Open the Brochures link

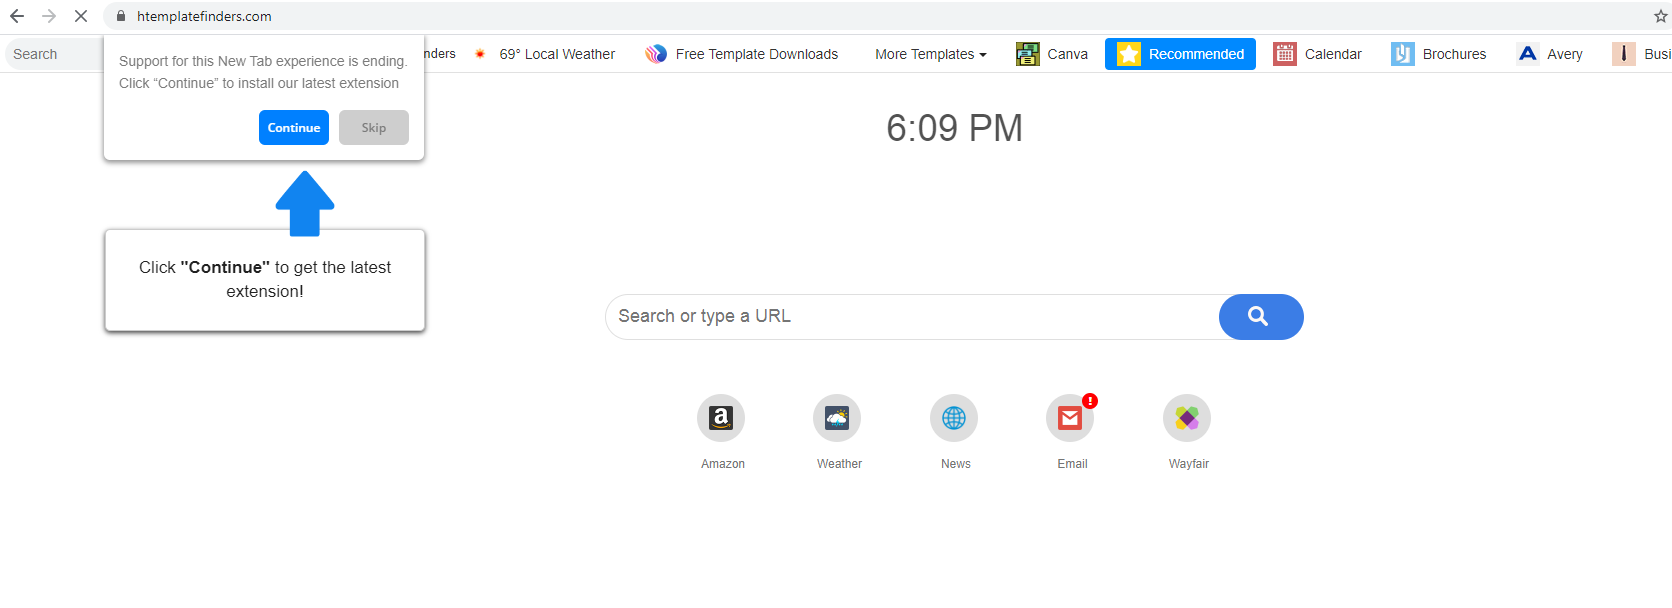(x=1454, y=54)
